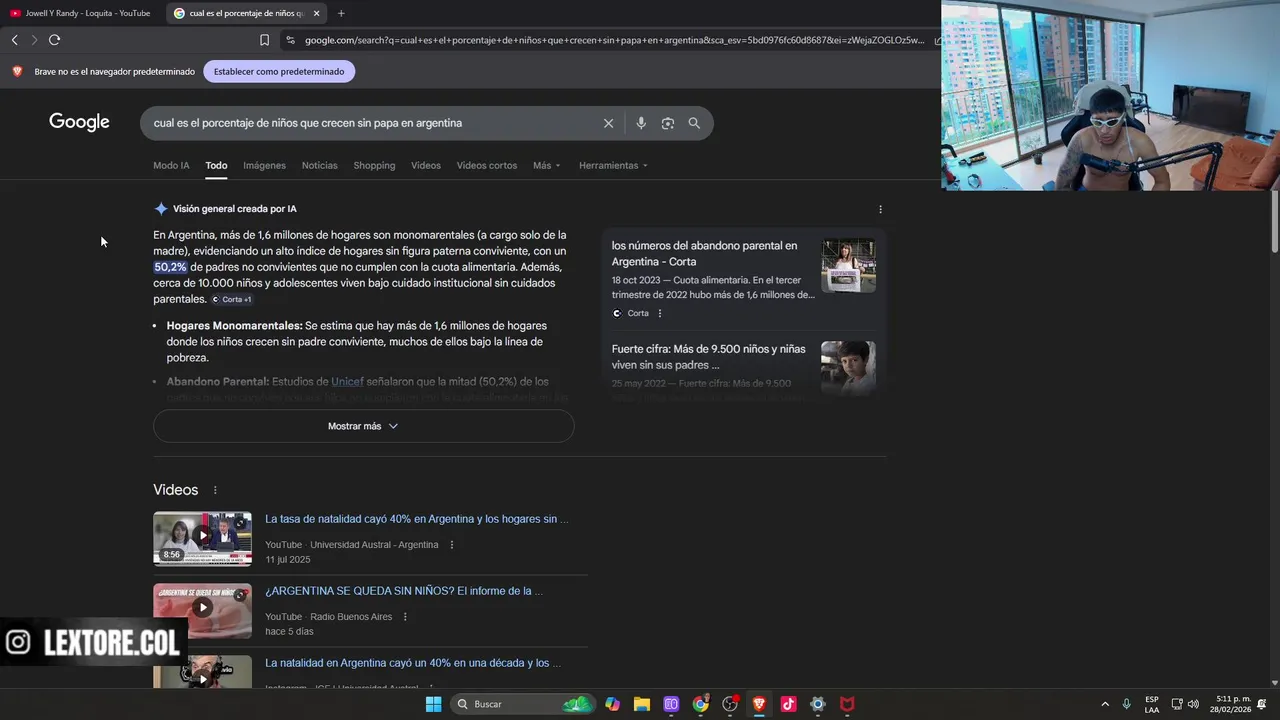The width and height of the screenshot is (1280, 720).
Task: Open 'los números del abandono parental' article
Action: [704, 253]
